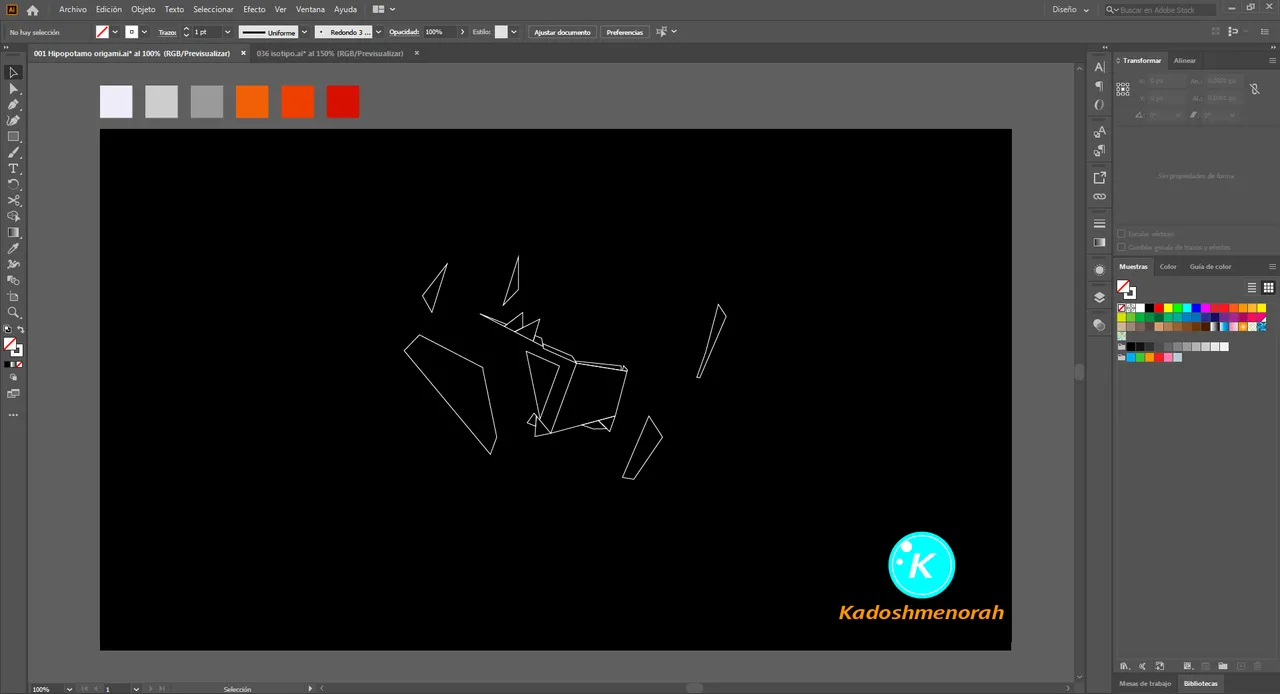
Task: Open the Paragraph panel icon
Action: [1099, 86]
